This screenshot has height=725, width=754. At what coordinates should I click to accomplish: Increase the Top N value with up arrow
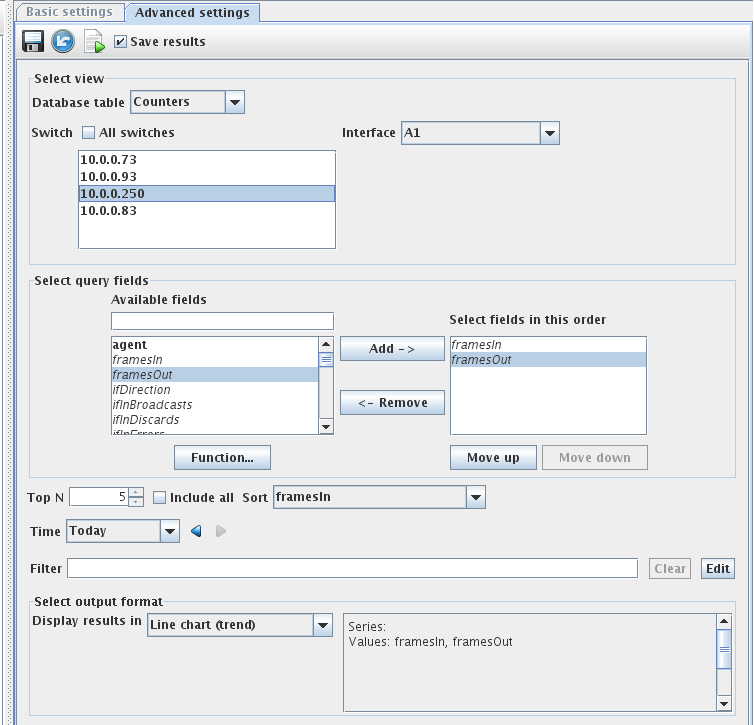[136, 492]
